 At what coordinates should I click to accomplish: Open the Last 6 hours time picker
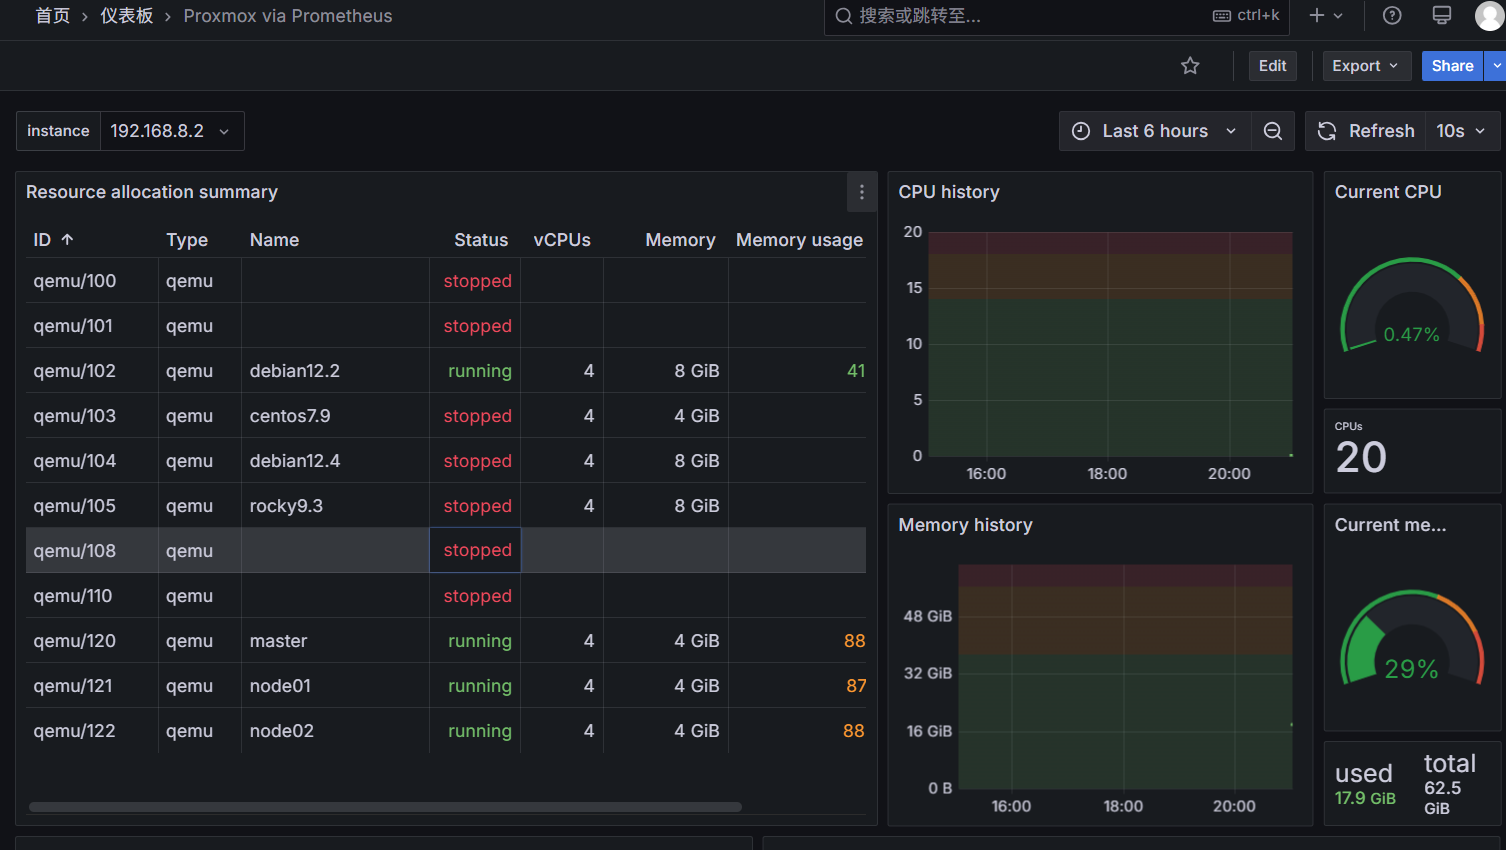[1155, 131]
